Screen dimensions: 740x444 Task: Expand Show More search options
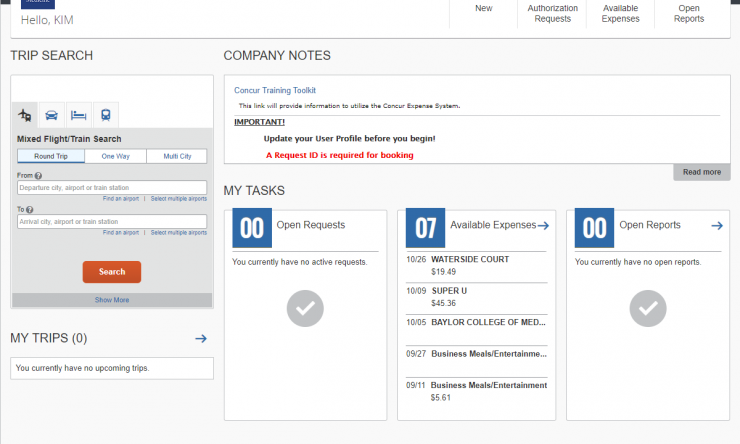tap(112, 300)
